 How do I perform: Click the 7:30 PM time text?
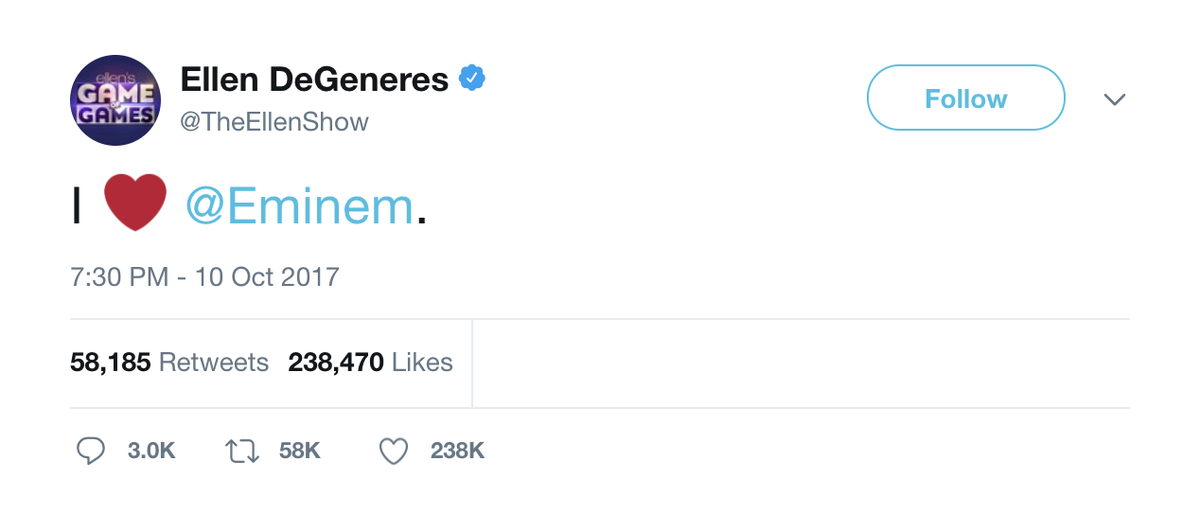pos(119,276)
